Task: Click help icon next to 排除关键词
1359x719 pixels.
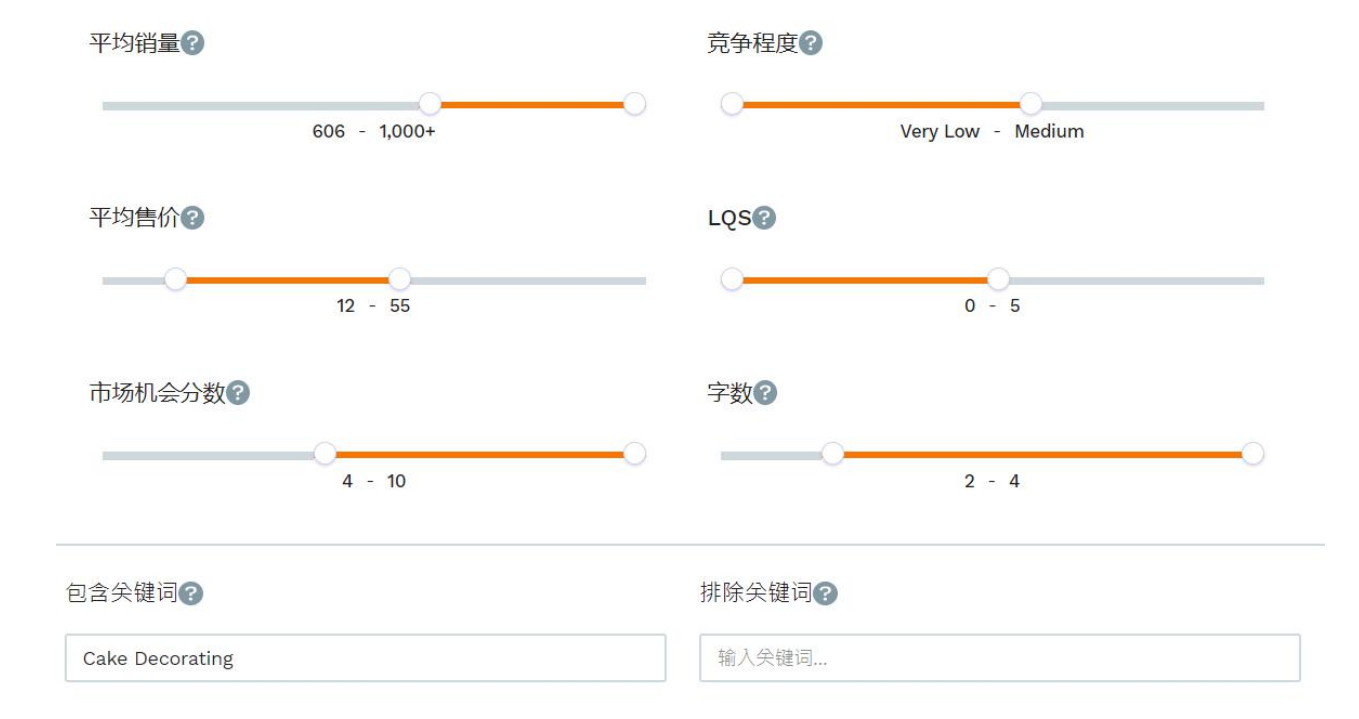Action: [x=825, y=594]
